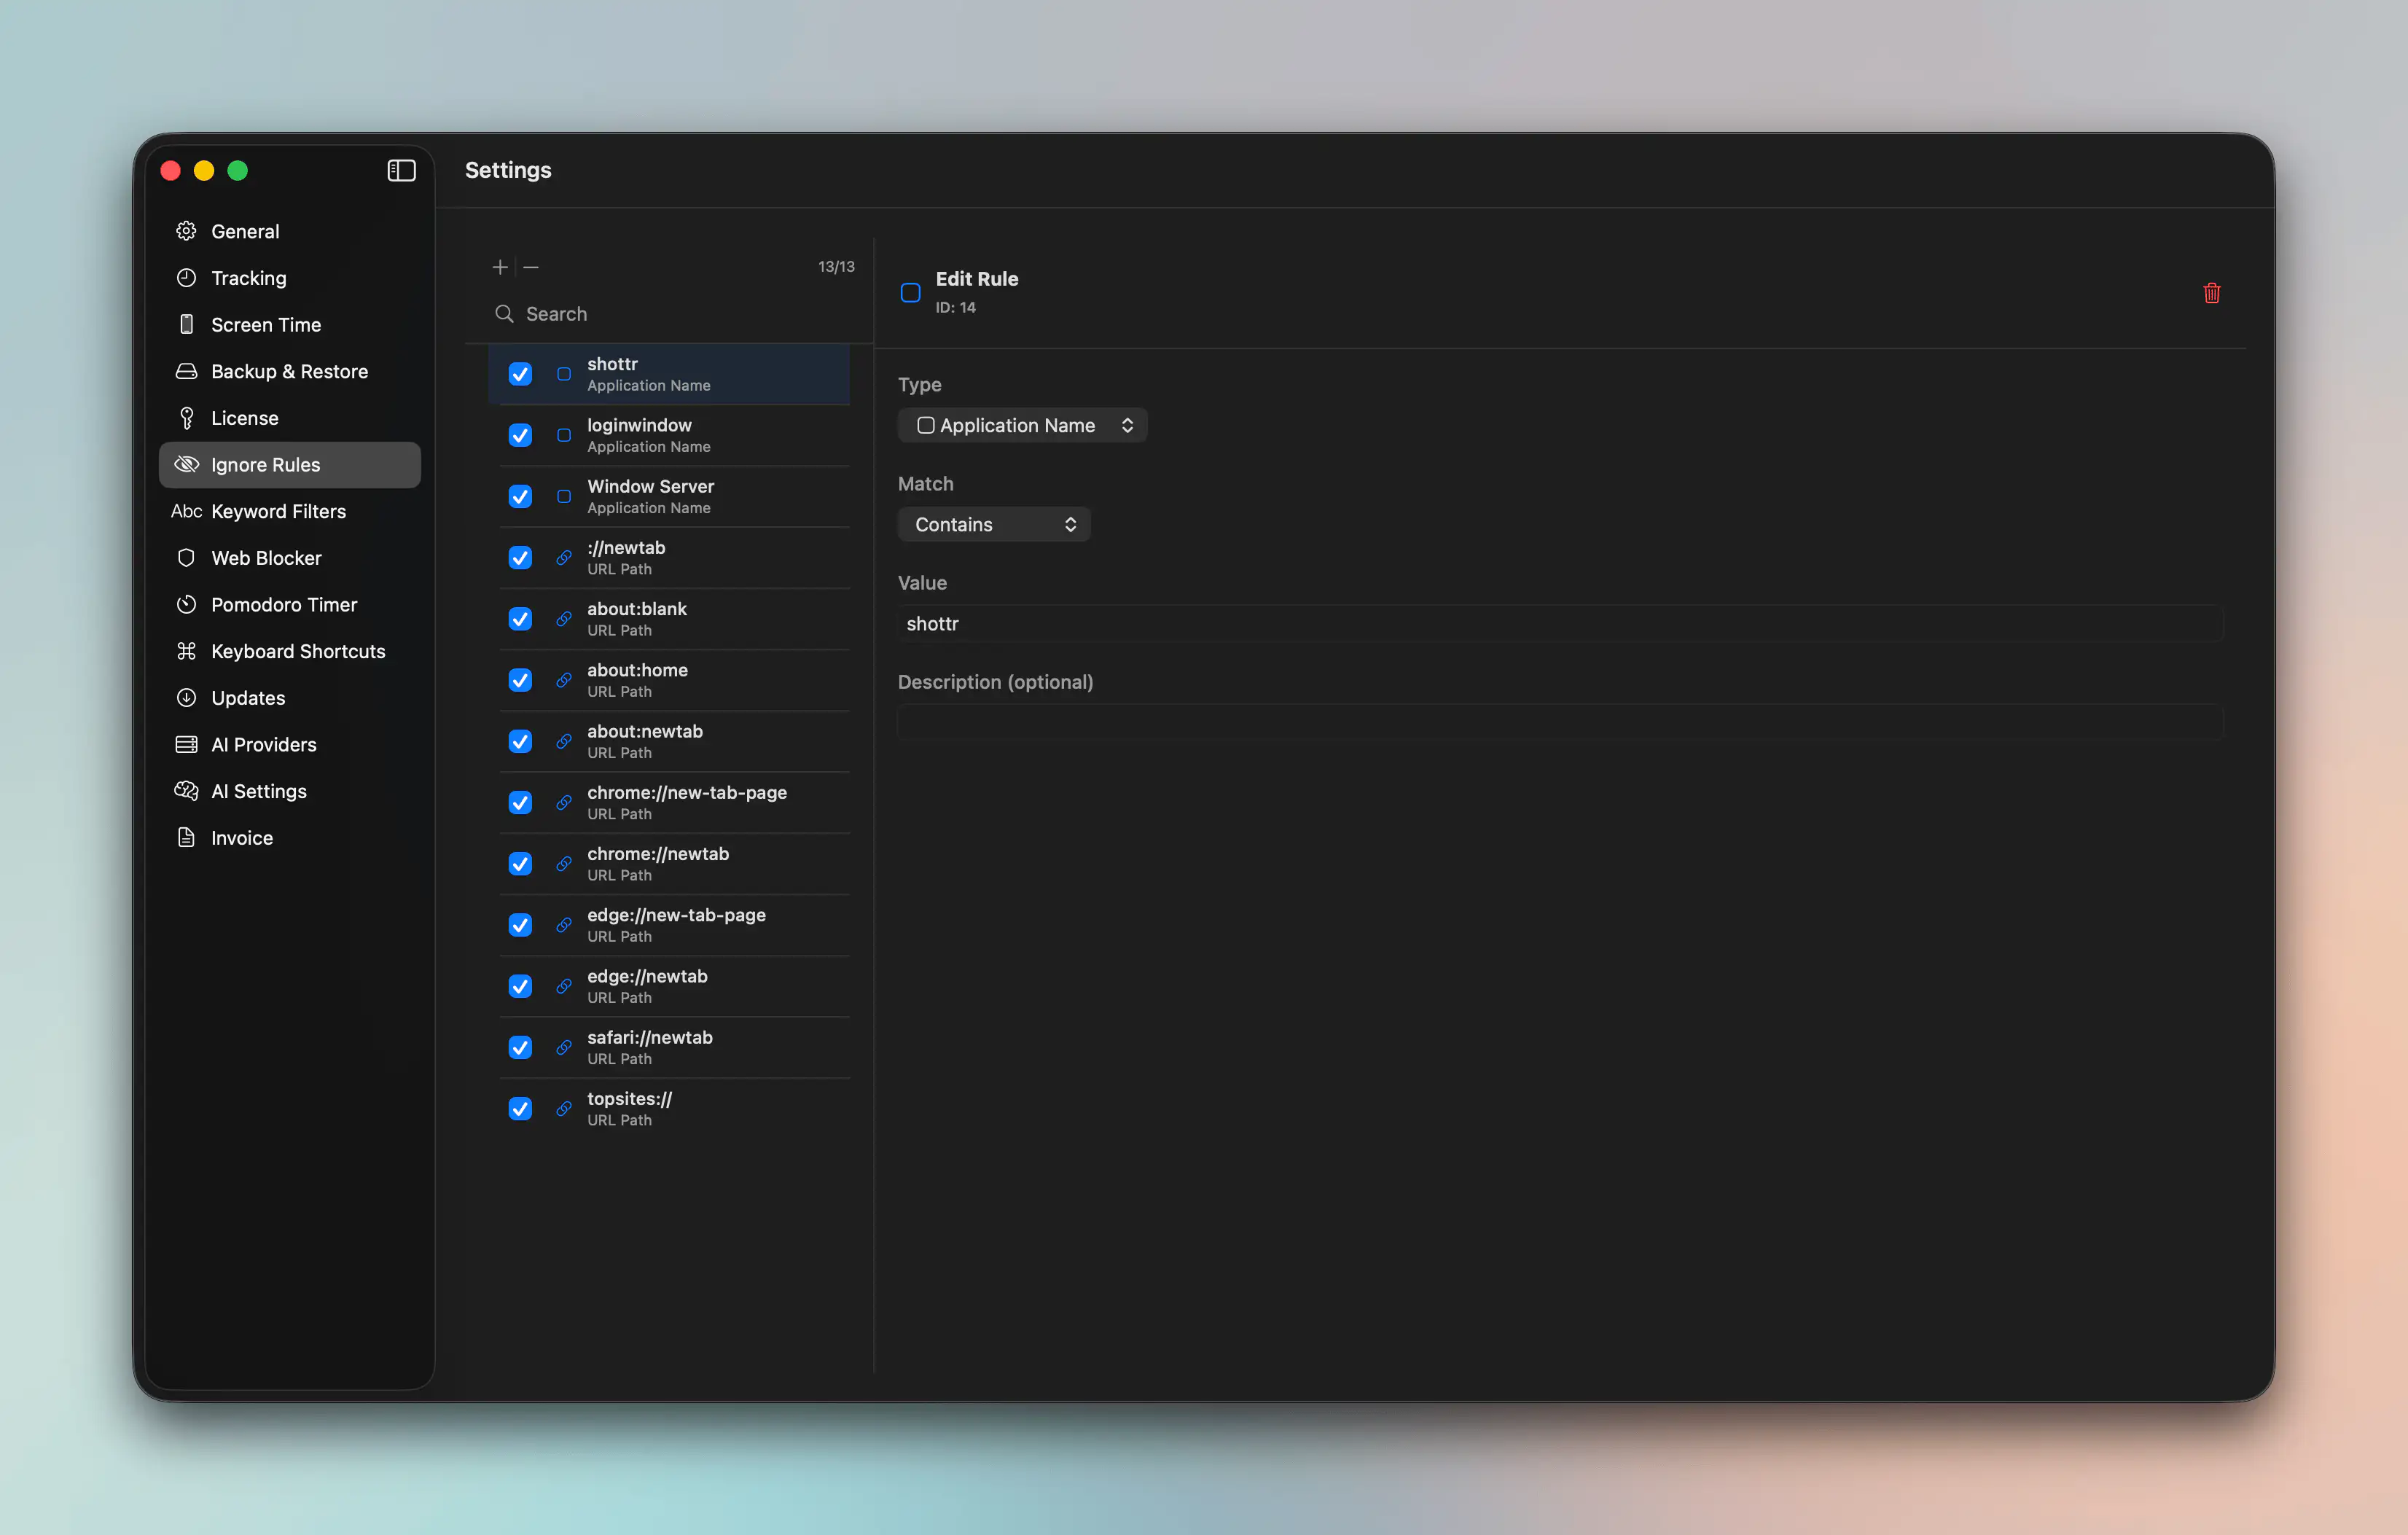Open the Type dropdown showing Application Name
This screenshot has height=1535, width=2408.
(x=1022, y=425)
